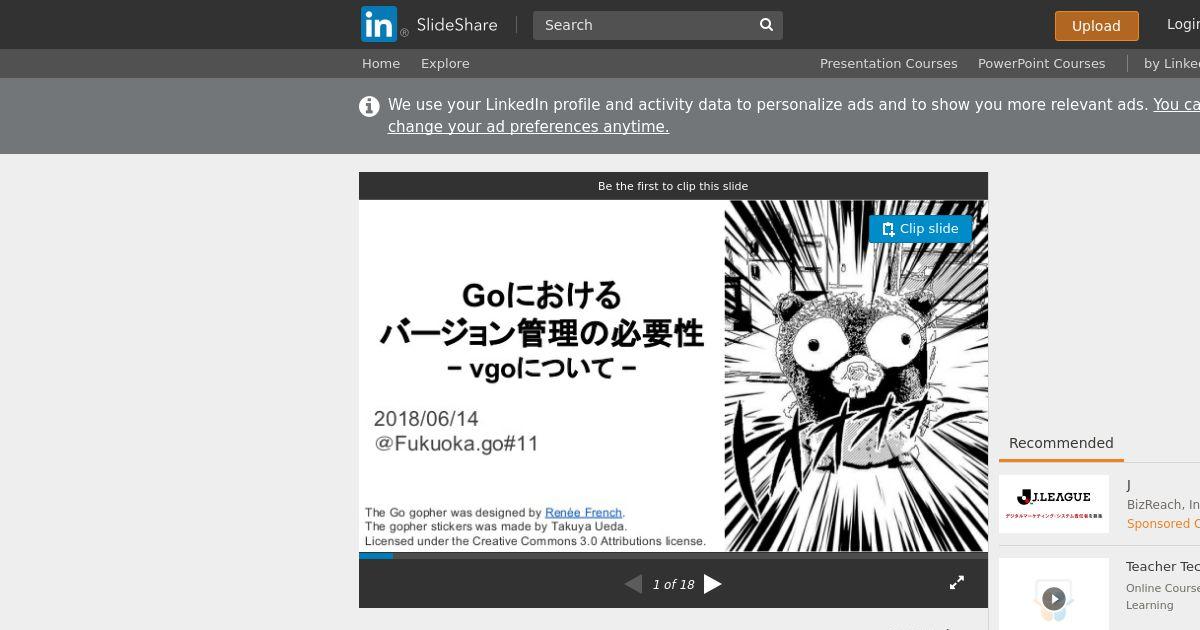
Task: Click the search magnifier icon
Action: click(x=767, y=25)
